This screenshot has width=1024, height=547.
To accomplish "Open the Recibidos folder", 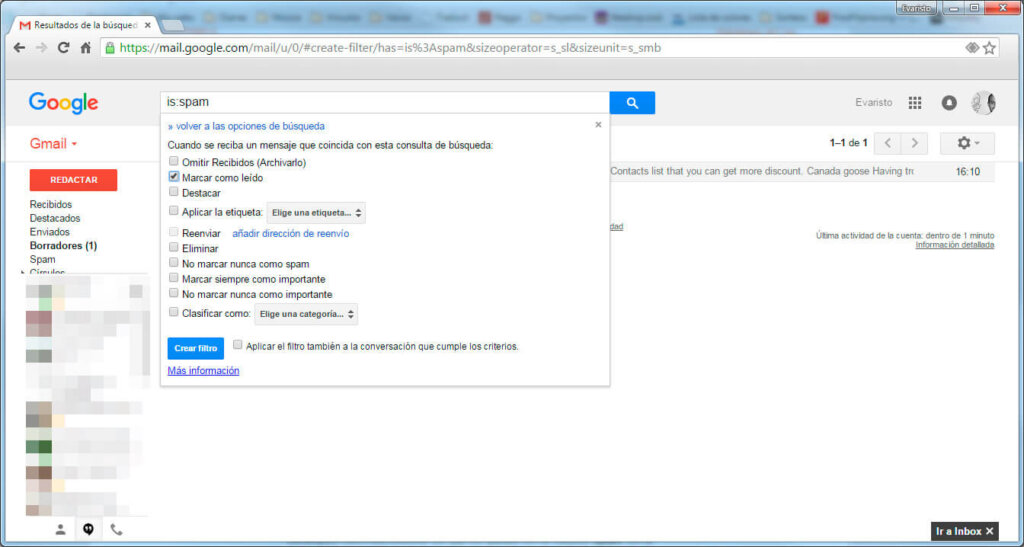I will [x=51, y=204].
